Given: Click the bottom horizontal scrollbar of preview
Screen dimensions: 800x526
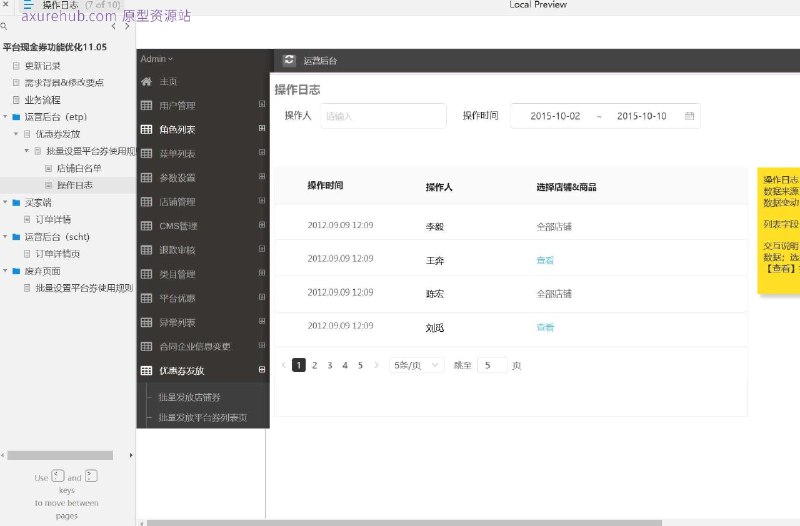Looking at the screenshot, I should point(404,523).
